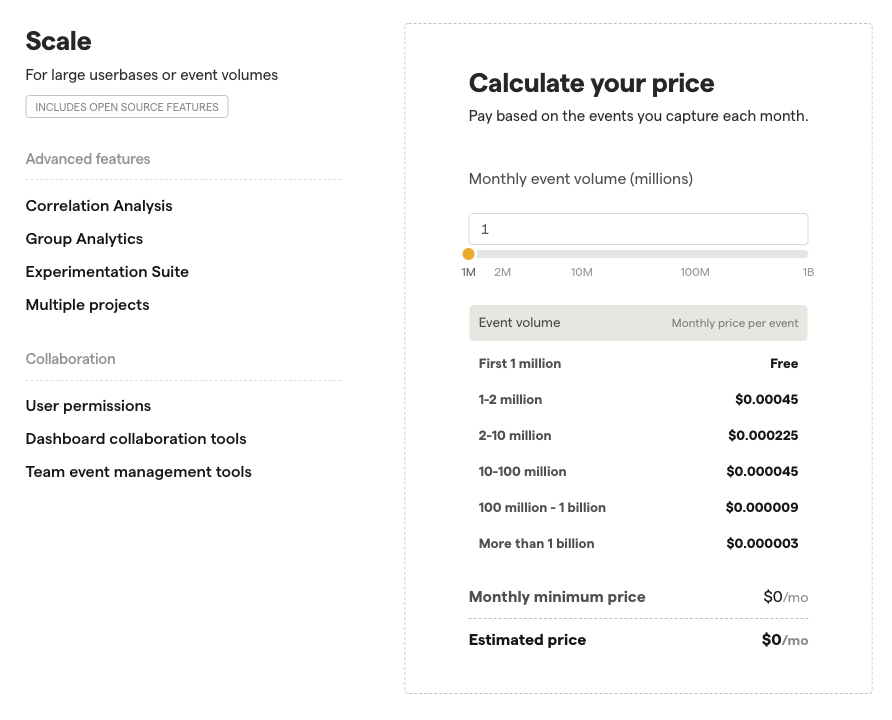Screen dimensions: 892x720
Task: Open the Group Analytics feature
Action: point(84,239)
